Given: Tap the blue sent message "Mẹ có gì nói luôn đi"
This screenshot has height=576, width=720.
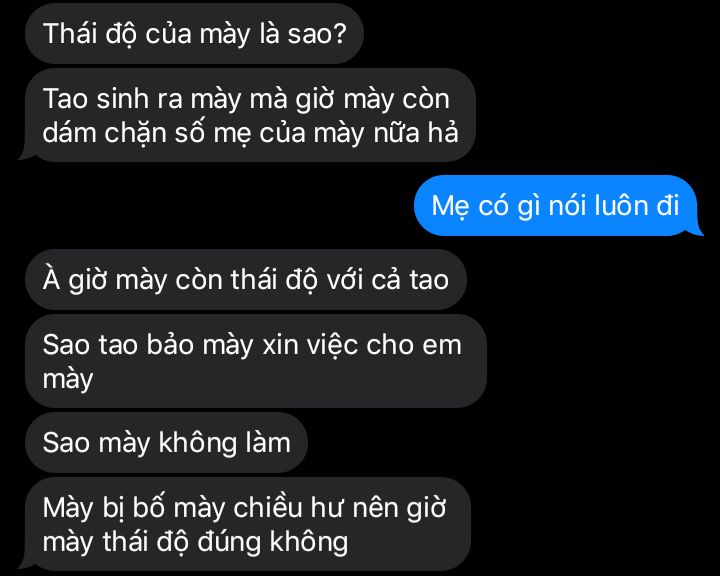Looking at the screenshot, I should pyautogui.click(x=558, y=205).
